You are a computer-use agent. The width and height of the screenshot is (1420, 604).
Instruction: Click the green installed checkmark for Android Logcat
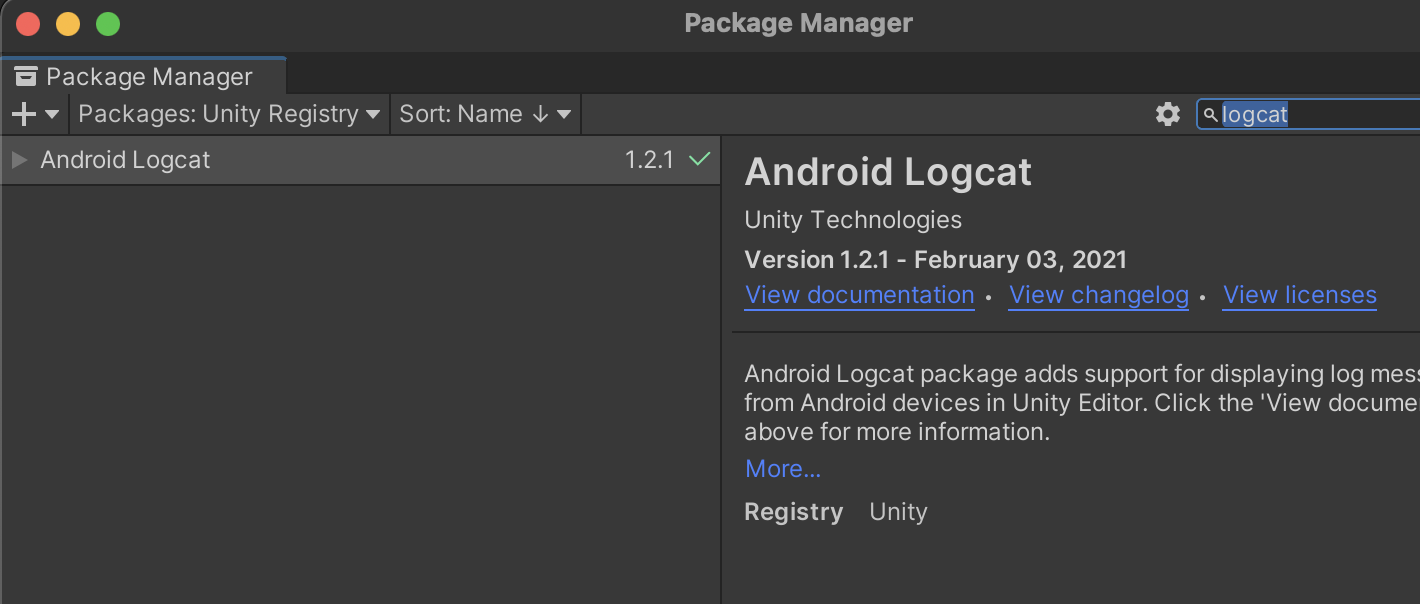[x=700, y=159]
